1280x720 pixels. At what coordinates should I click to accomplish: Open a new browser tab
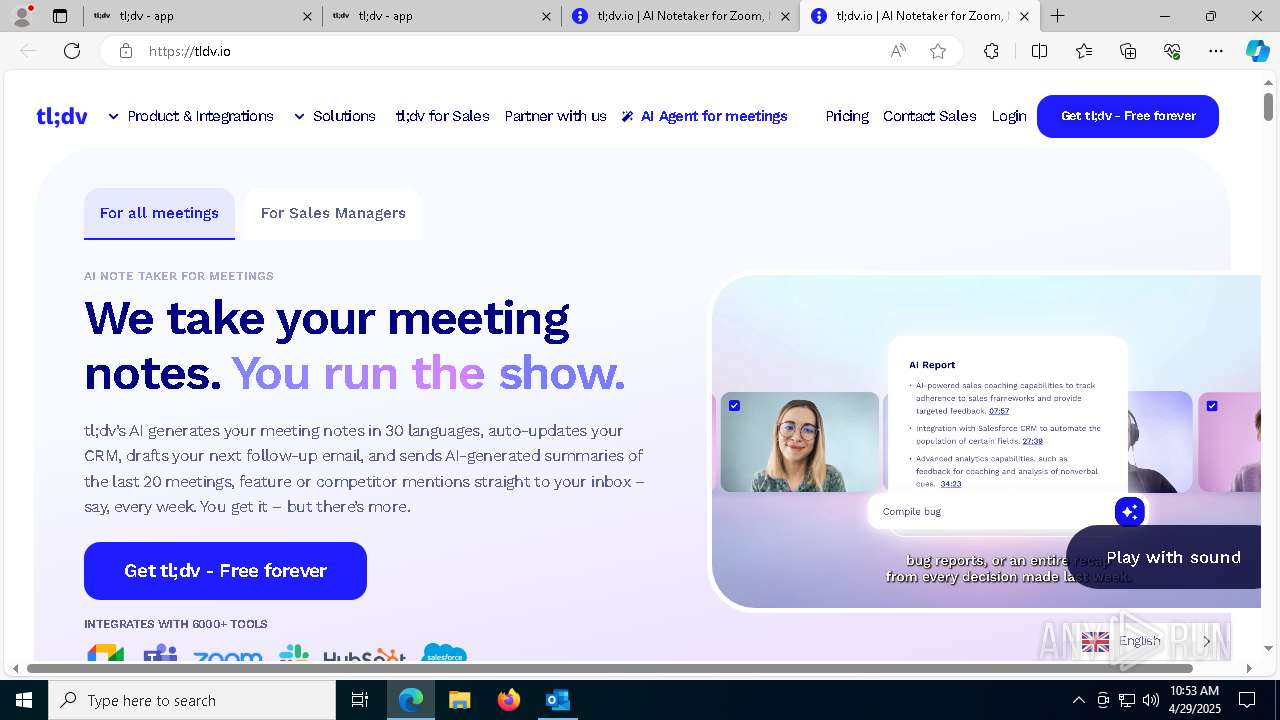point(1057,16)
